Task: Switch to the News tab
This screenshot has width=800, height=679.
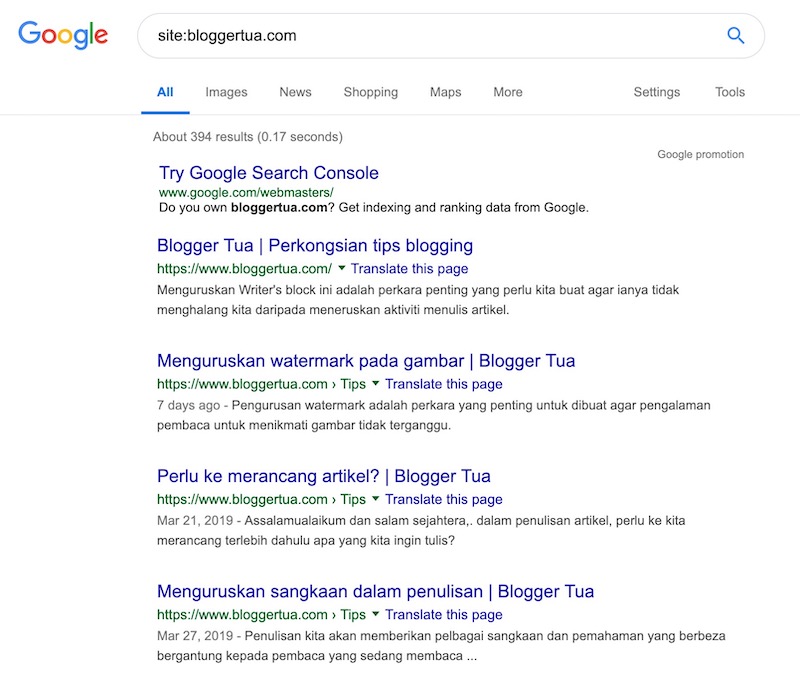Action: (x=295, y=92)
